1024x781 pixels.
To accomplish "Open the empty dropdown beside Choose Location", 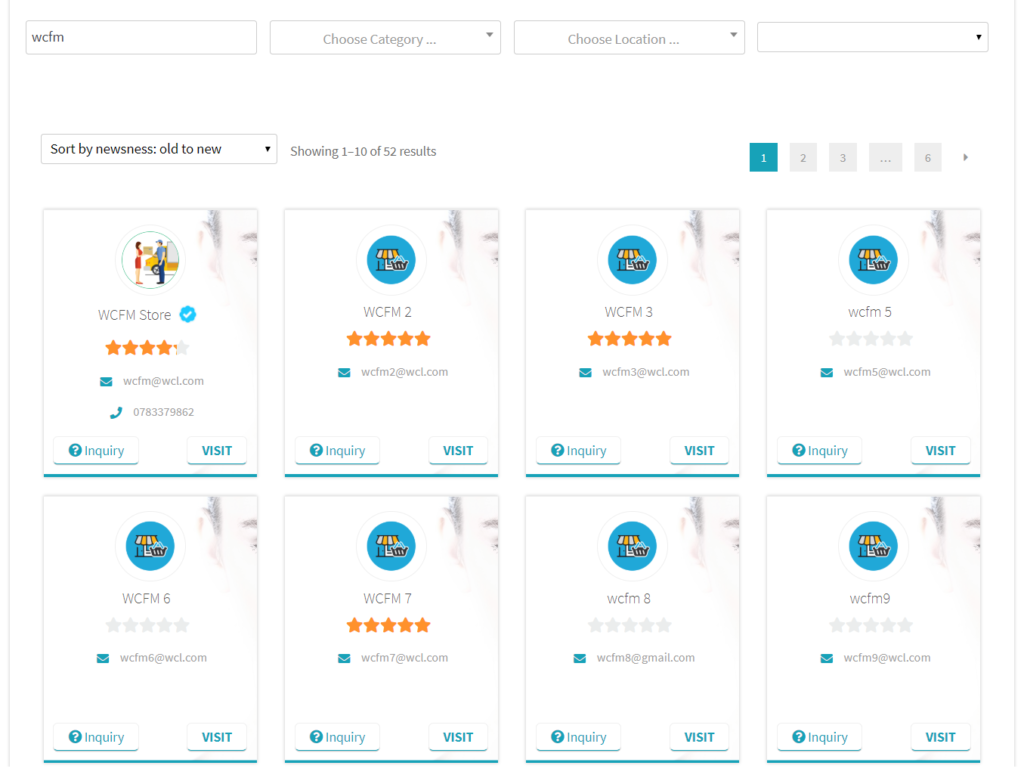I will 872,37.
